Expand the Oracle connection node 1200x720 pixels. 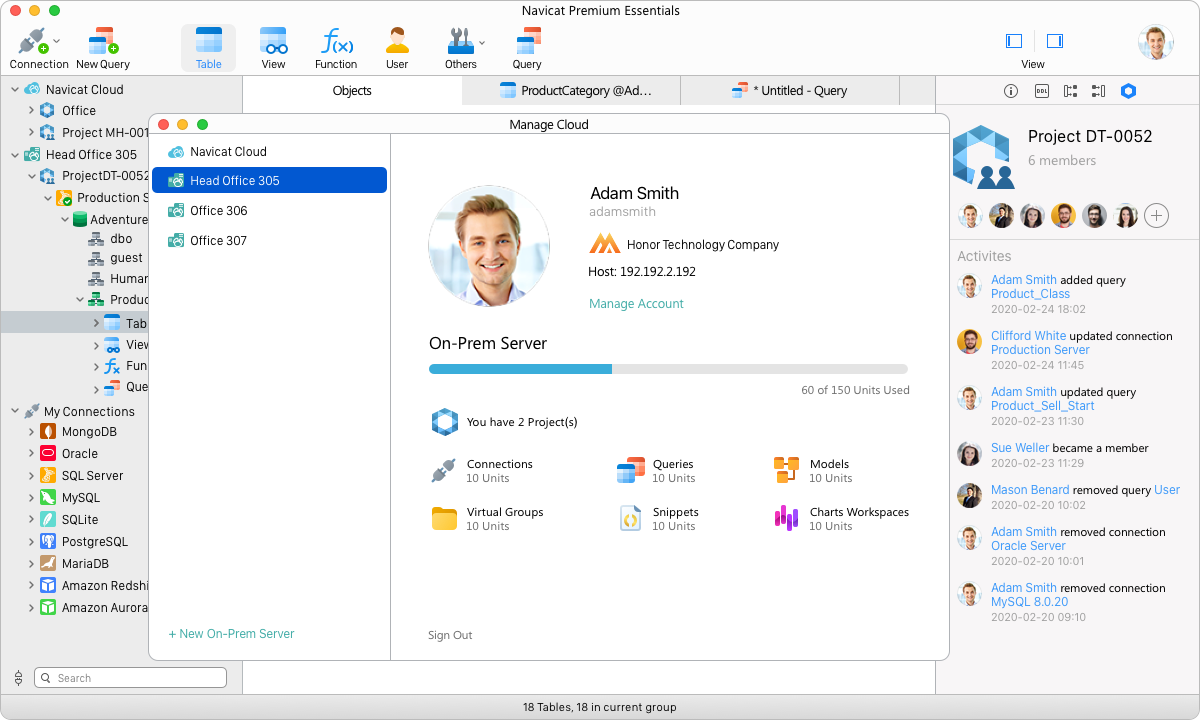click(31, 454)
